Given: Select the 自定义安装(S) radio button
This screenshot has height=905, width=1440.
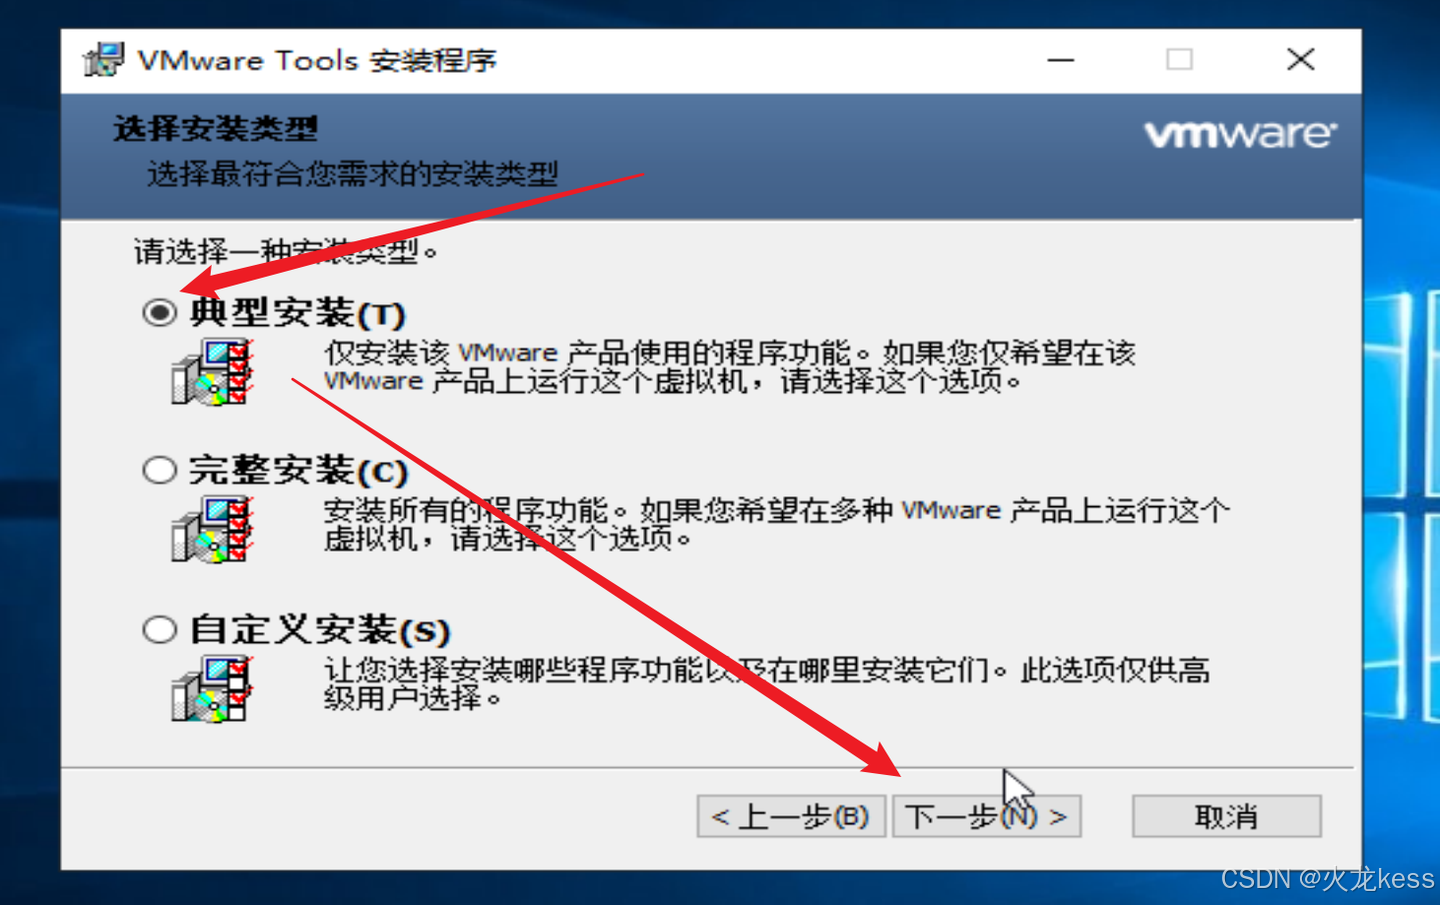Looking at the screenshot, I should point(159,629).
